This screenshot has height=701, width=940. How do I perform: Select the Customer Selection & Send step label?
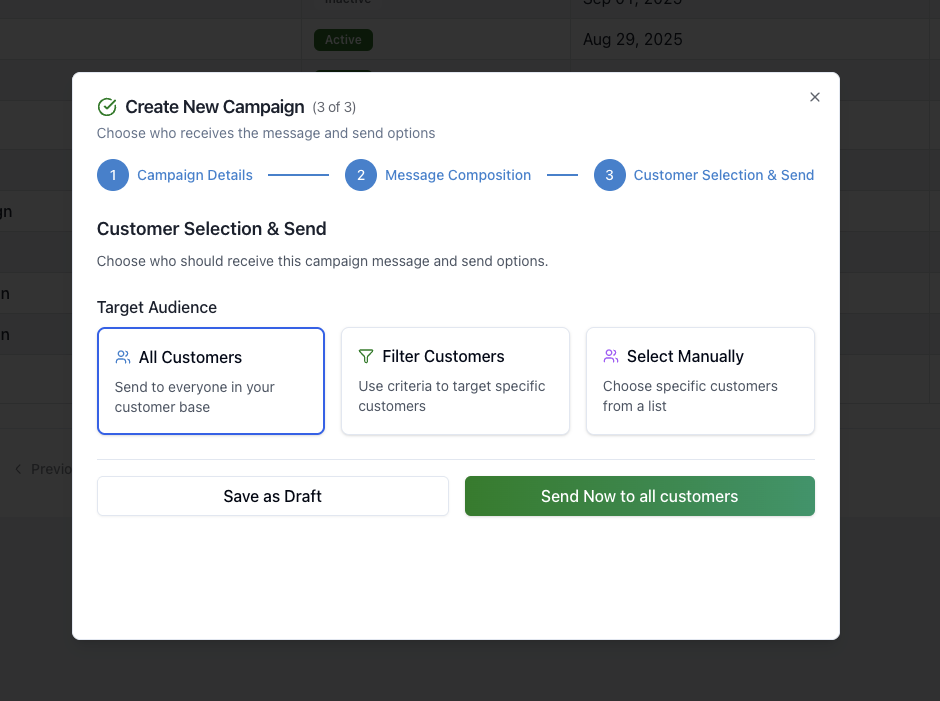[724, 175]
